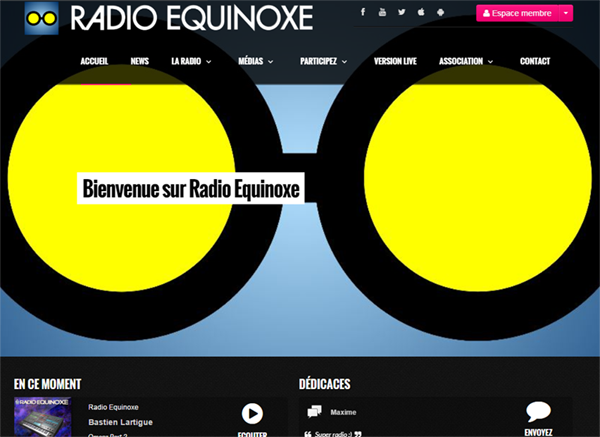Screen dimensions: 600x437
Task: Open the Participez menu
Action: tap(318, 61)
